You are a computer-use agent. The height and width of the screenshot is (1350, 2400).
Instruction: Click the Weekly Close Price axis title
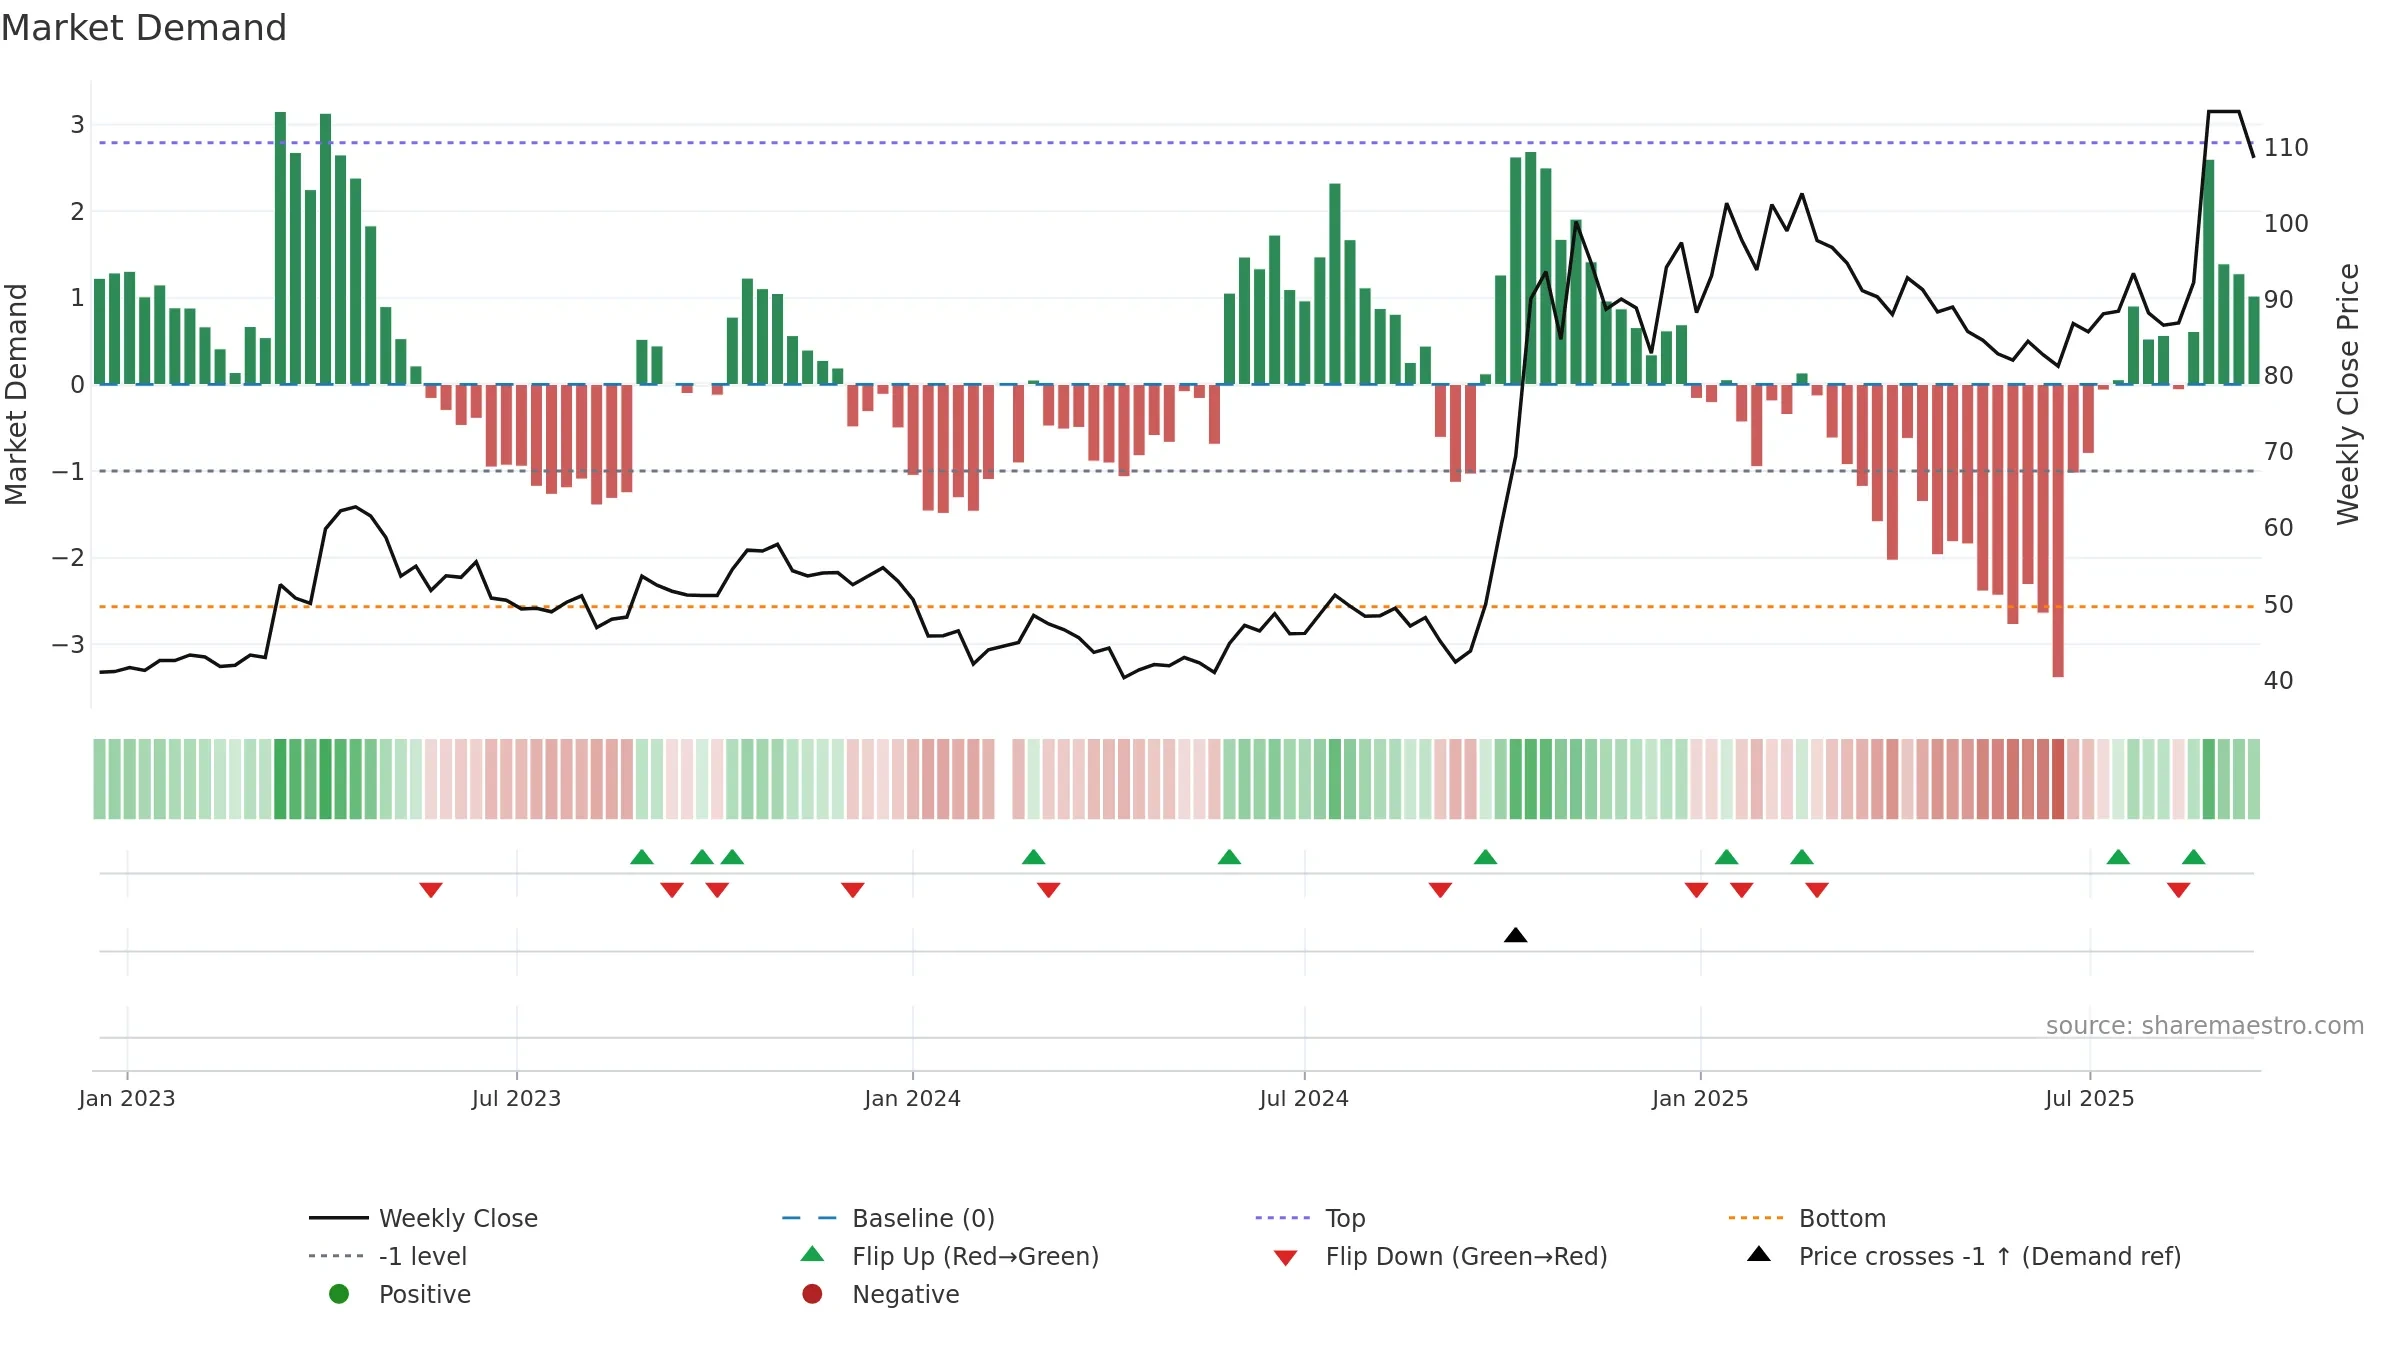click(x=2348, y=394)
